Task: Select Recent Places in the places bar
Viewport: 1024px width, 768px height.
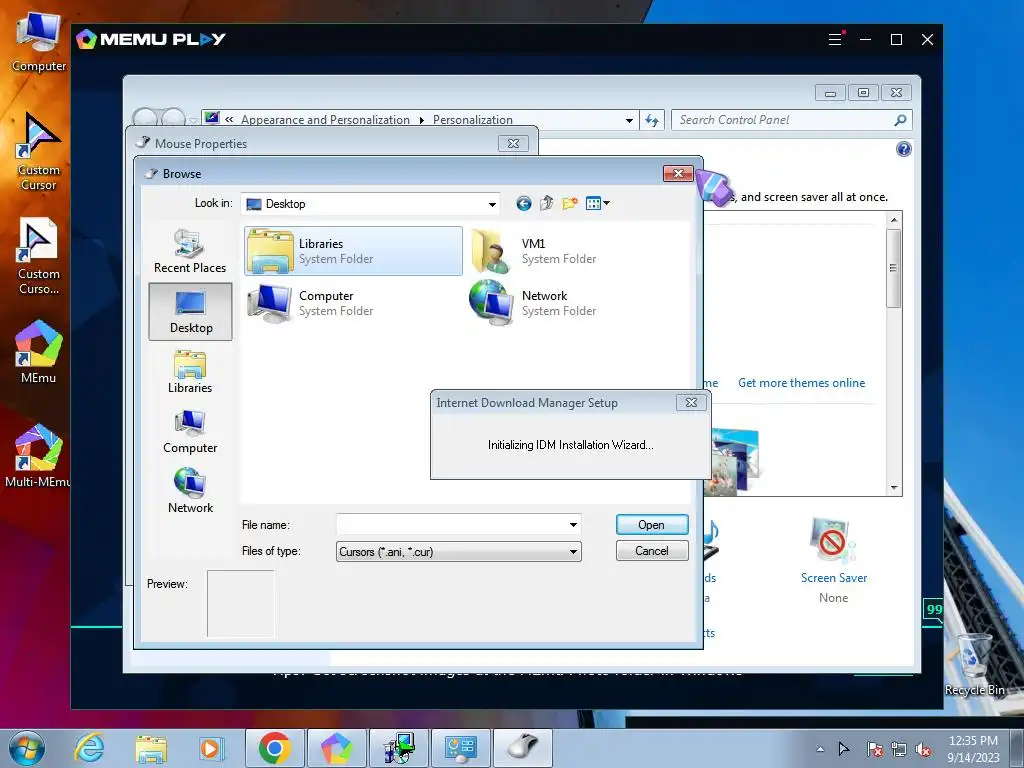Action: pyautogui.click(x=190, y=251)
